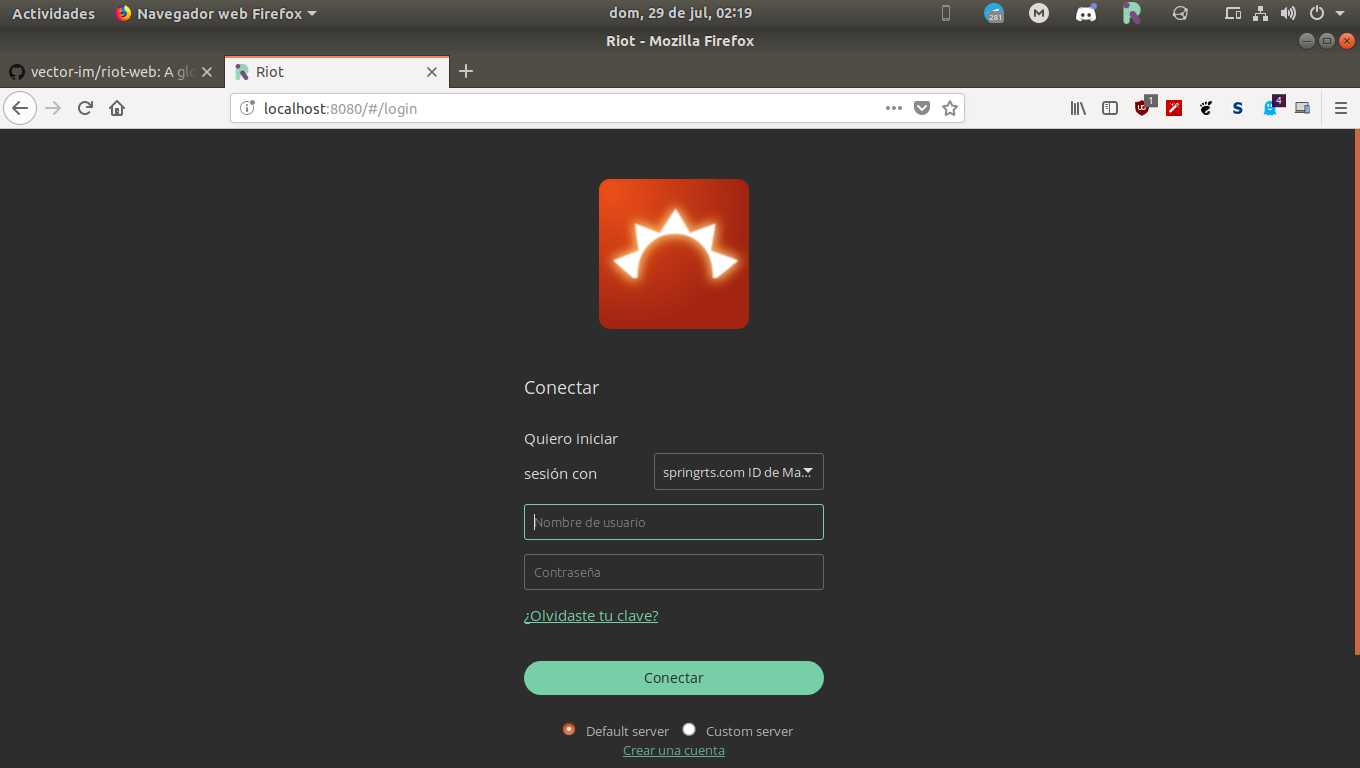Click the page vertical scrollbar

coord(1357,392)
